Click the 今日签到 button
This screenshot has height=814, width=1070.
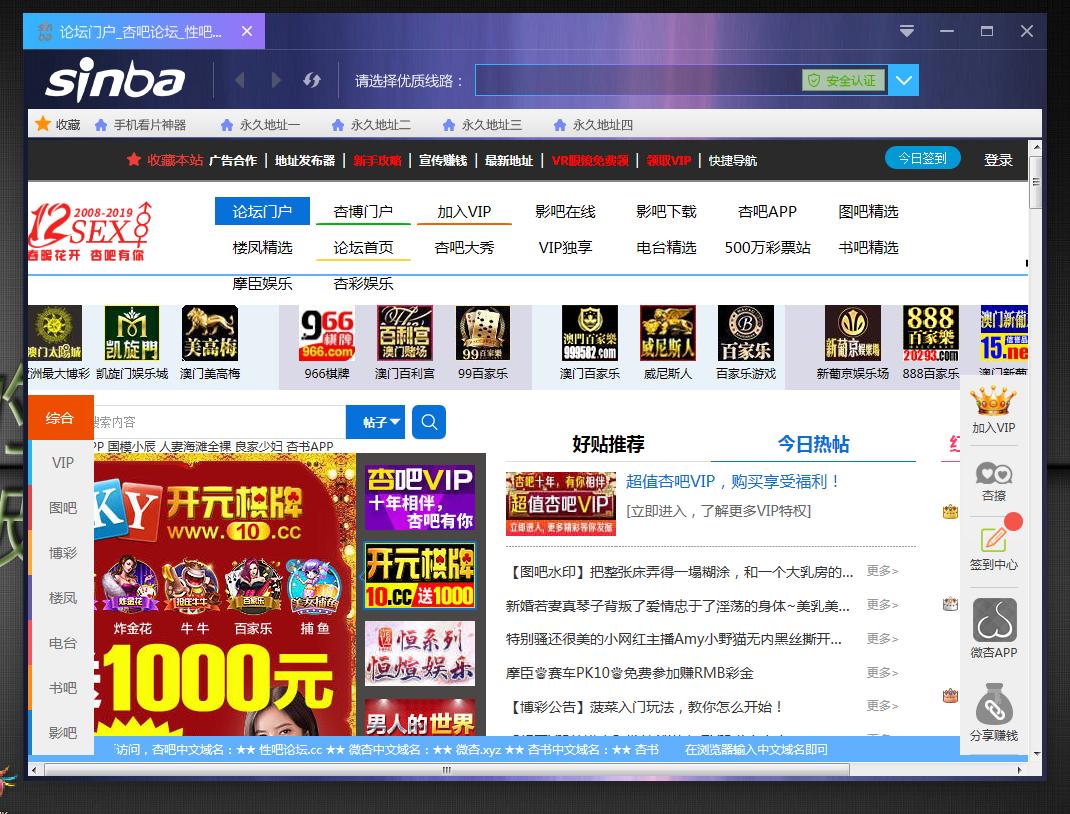pyautogui.click(x=923, y=158)
